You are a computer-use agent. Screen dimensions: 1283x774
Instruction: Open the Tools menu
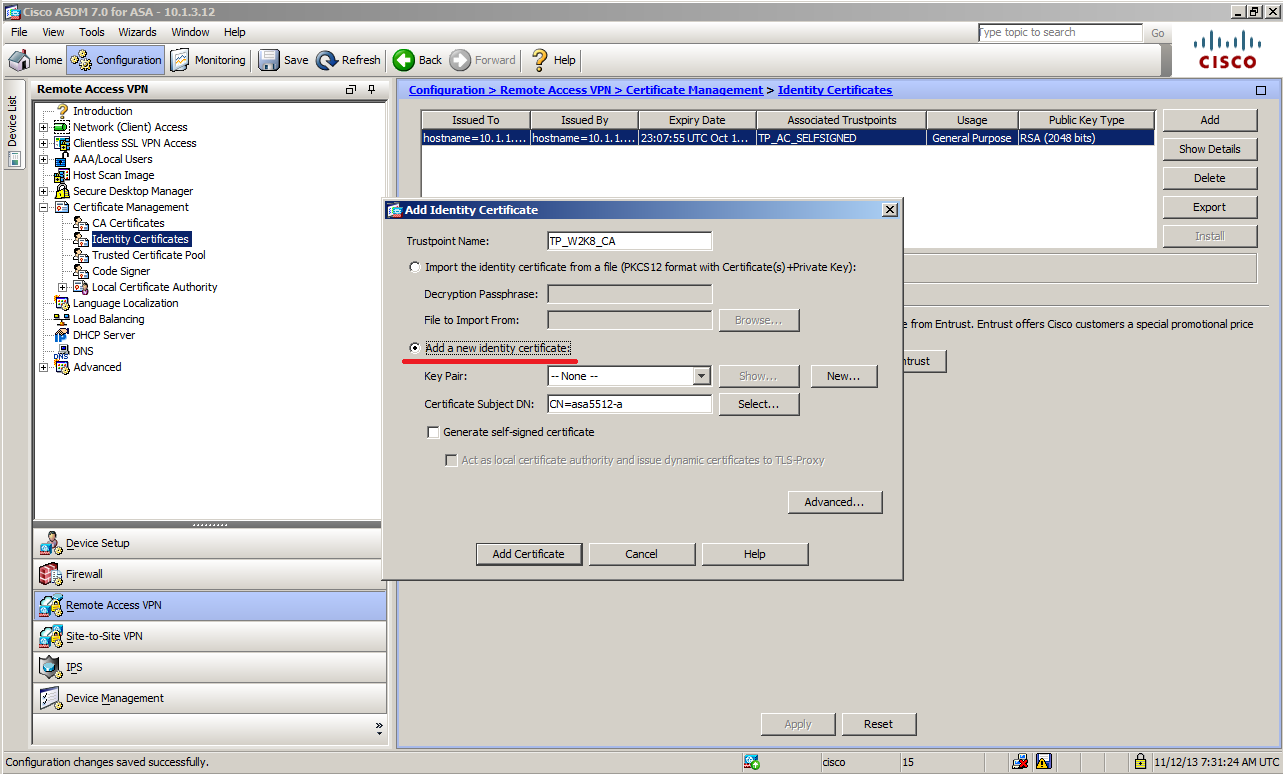[91, 32]
